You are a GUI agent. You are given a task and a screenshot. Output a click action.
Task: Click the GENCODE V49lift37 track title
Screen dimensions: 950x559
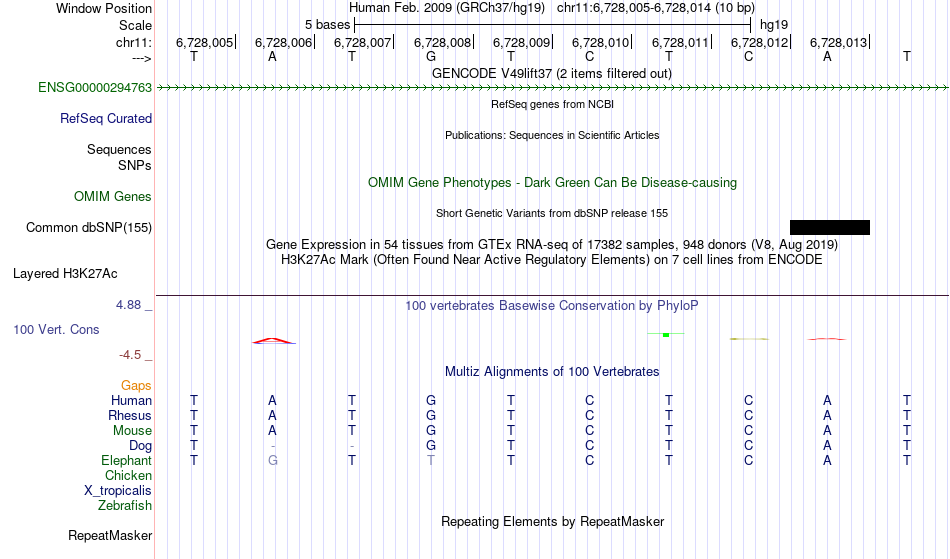[552, 74]
